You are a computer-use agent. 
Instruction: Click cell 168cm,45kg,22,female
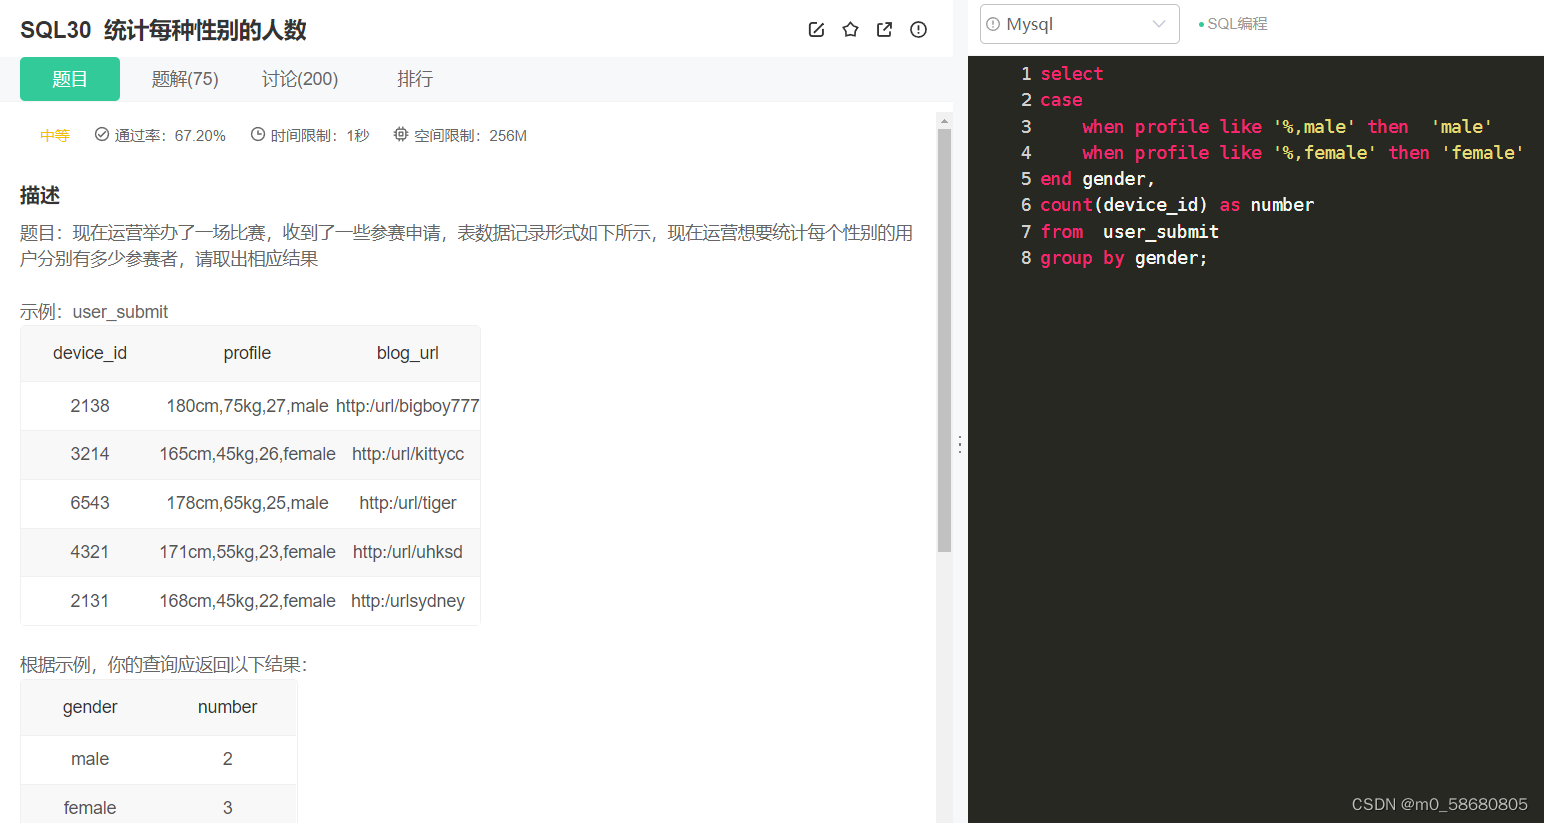[x=247, y=601]
